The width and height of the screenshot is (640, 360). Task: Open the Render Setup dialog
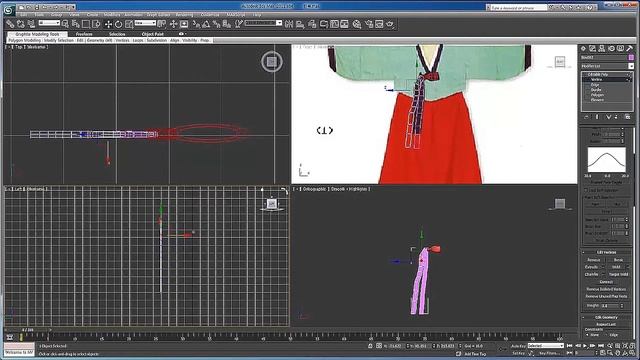(369, 24)
